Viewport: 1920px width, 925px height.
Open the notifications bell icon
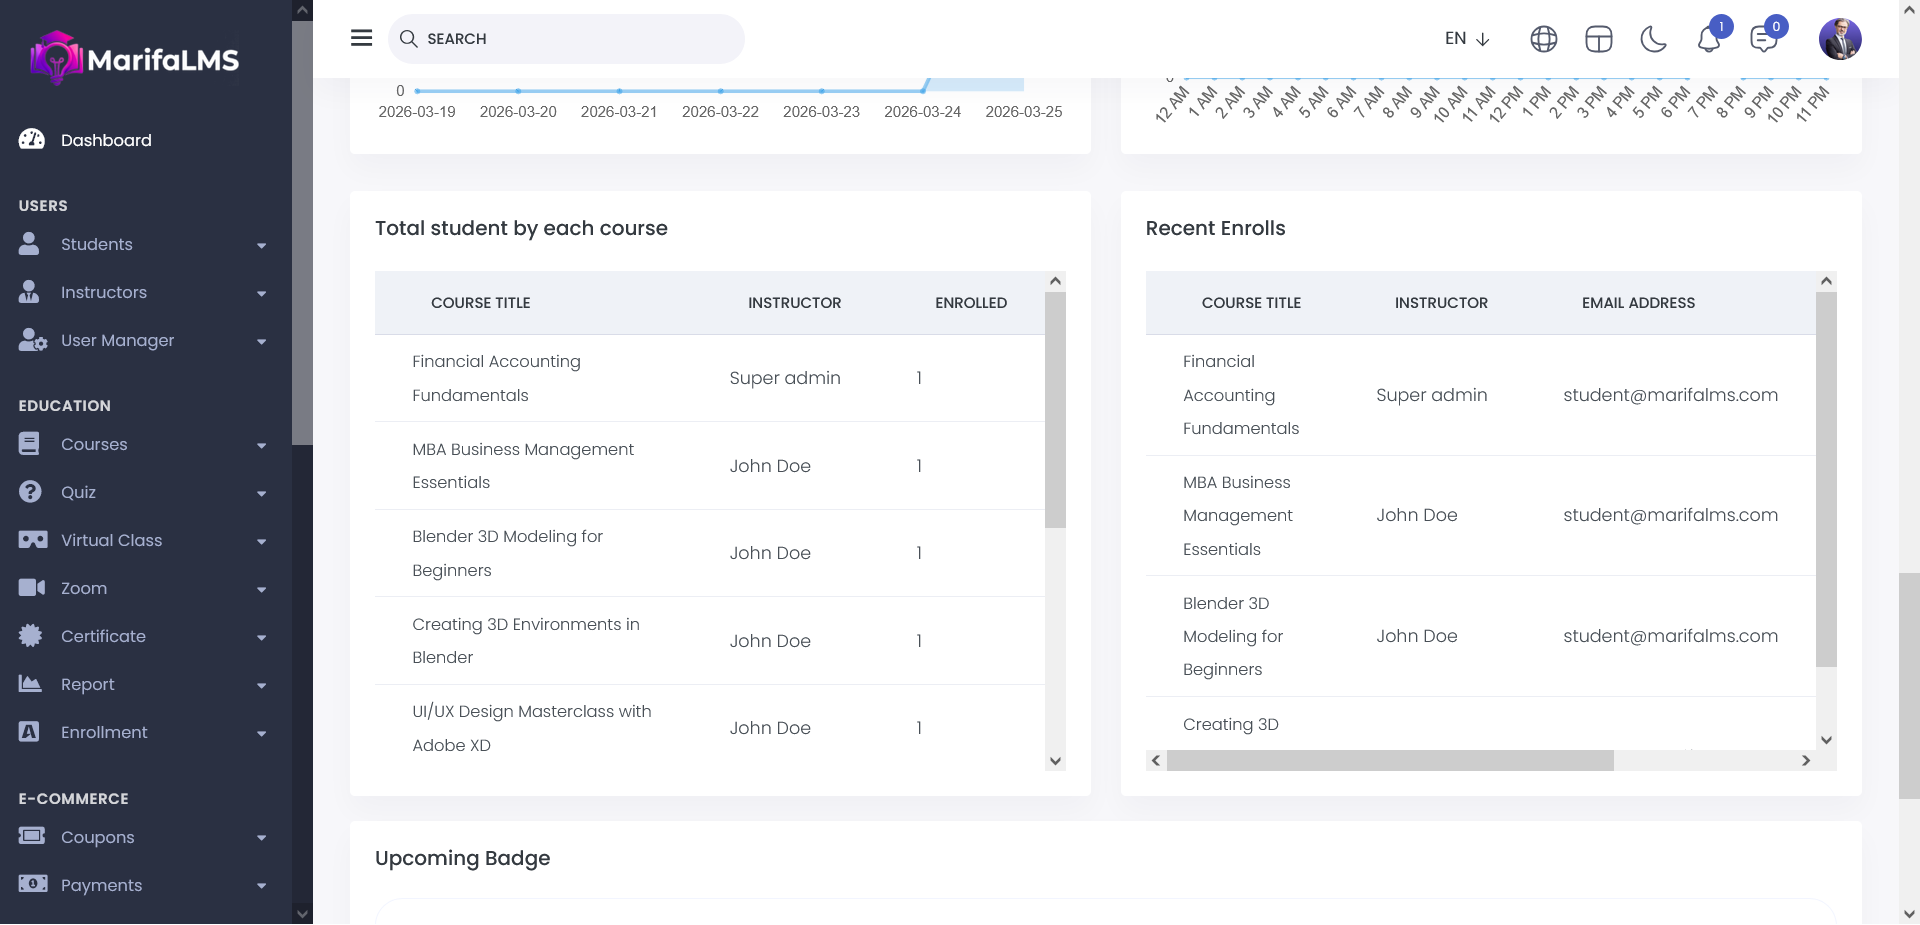[1708, 40]
